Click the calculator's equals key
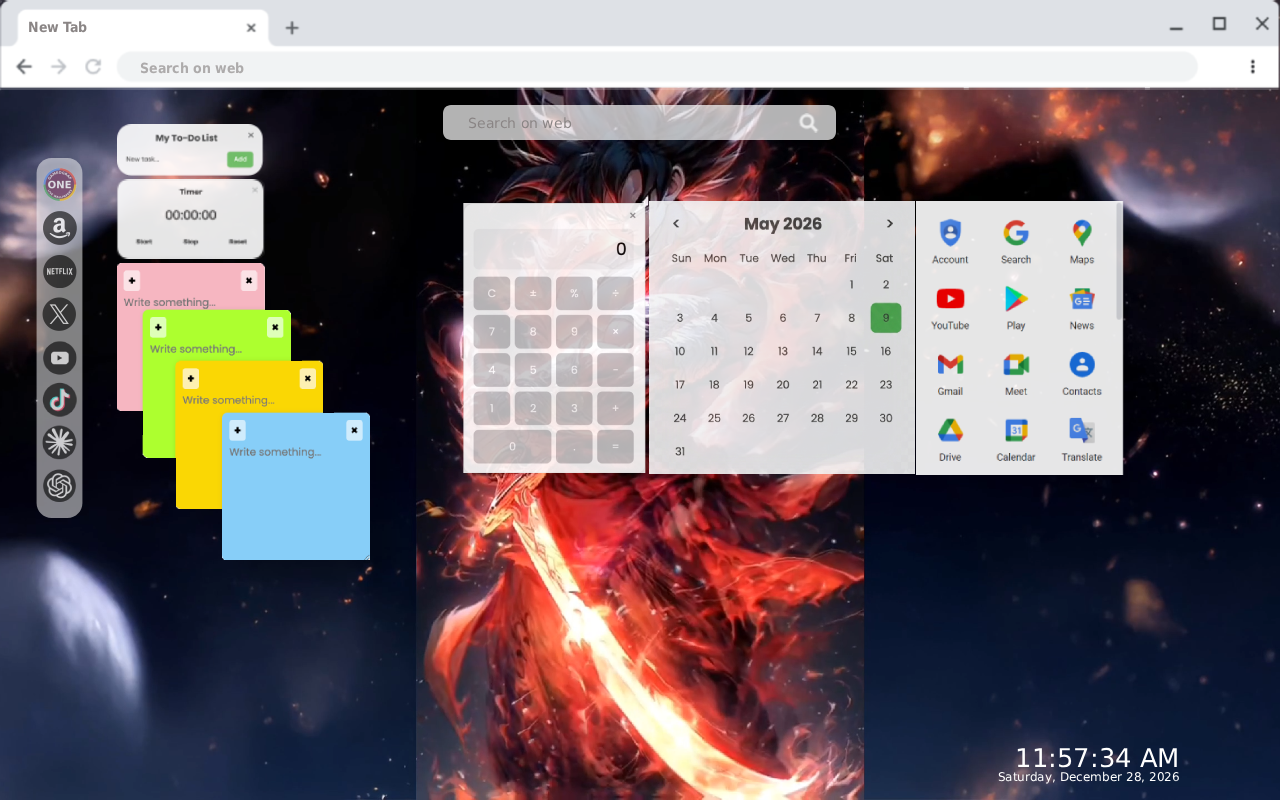This screenshot has height=800, width=1280. click(x=615, y=447)
